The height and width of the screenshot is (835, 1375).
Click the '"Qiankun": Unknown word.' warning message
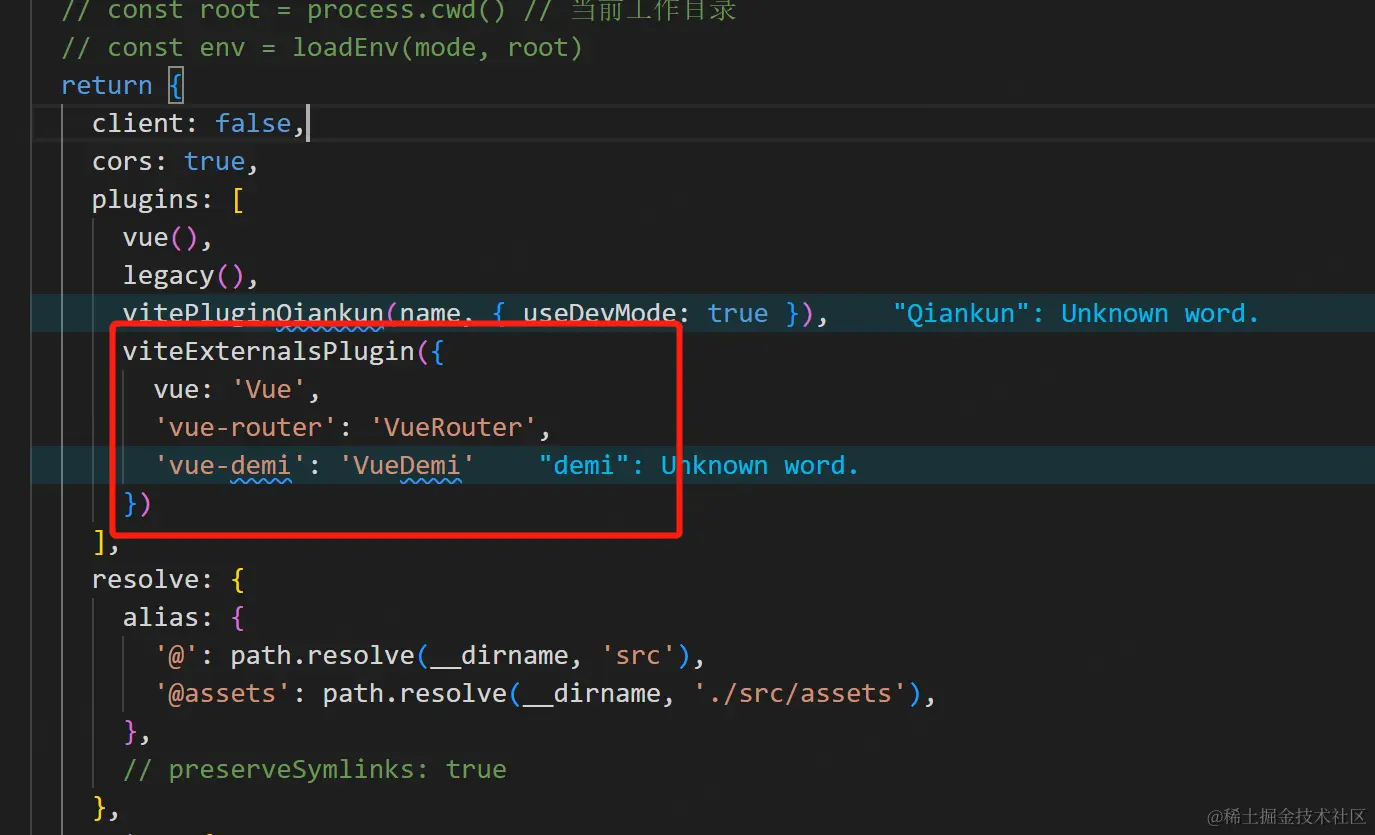pyautogui.click(x=1076, y=313)
